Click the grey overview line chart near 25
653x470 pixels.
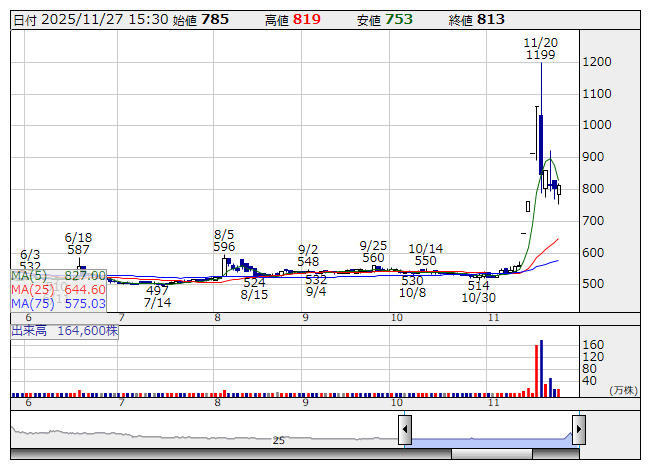click(x=200, y=436)
